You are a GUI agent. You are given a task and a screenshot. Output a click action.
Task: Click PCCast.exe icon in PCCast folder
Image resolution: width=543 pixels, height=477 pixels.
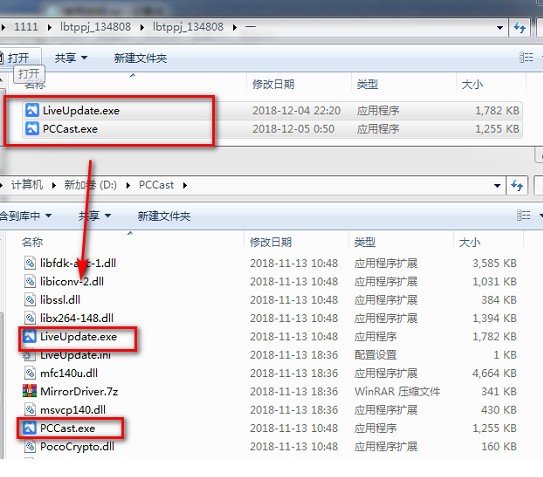point(29,428)
